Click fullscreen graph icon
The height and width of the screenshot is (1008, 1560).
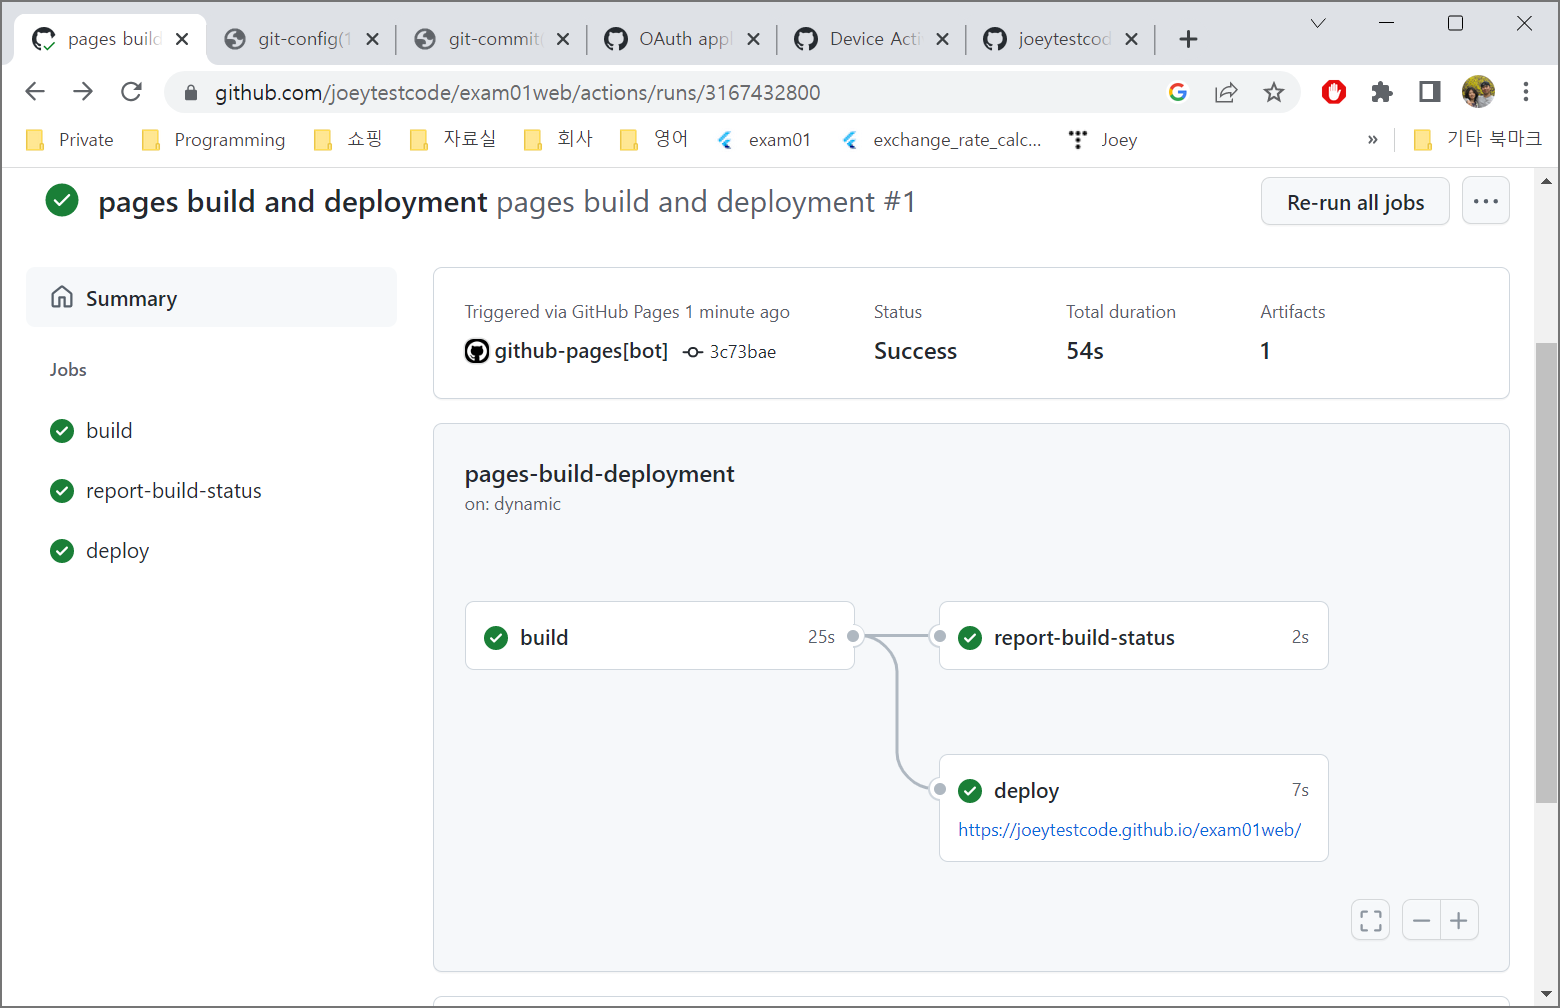click(x=1371, y=920)
